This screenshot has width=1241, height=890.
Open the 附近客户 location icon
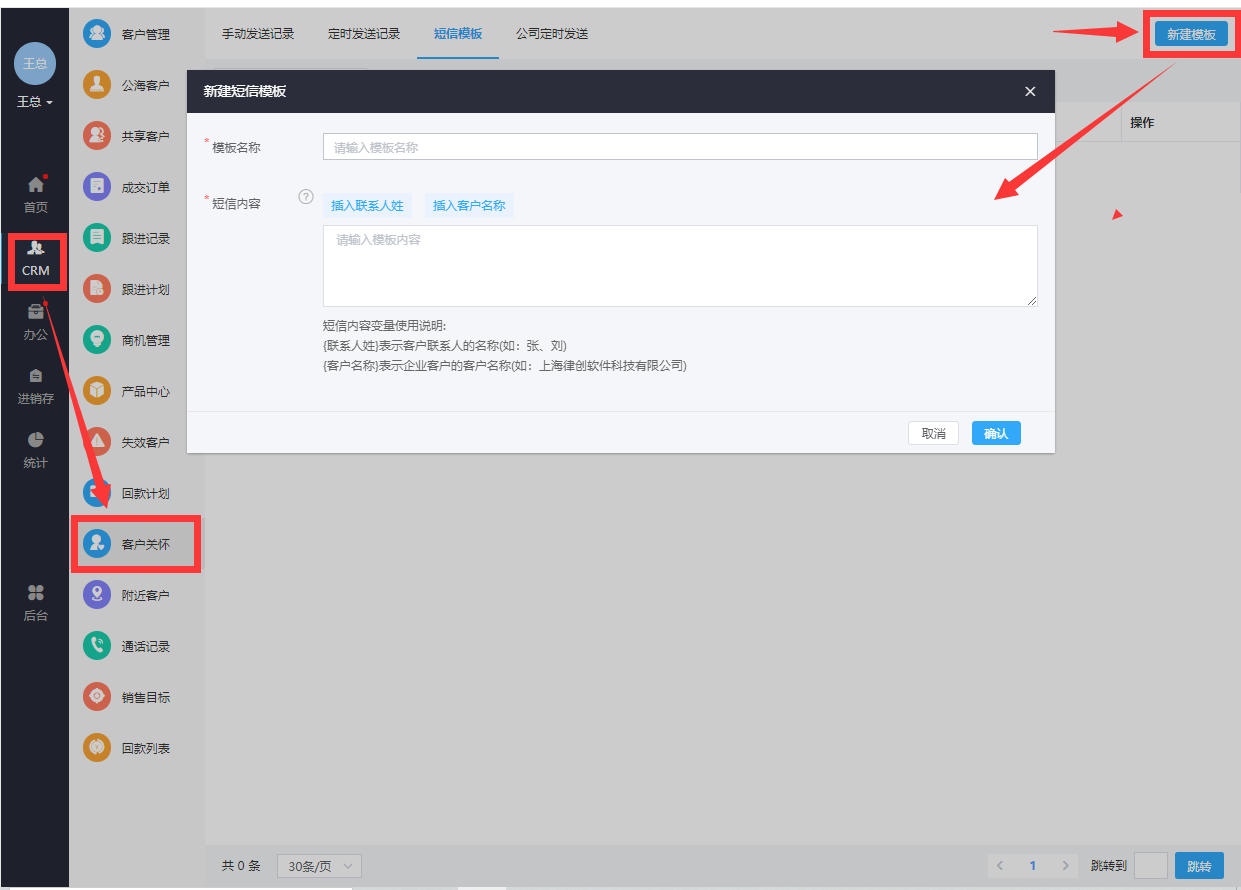(x=97, y=595)
